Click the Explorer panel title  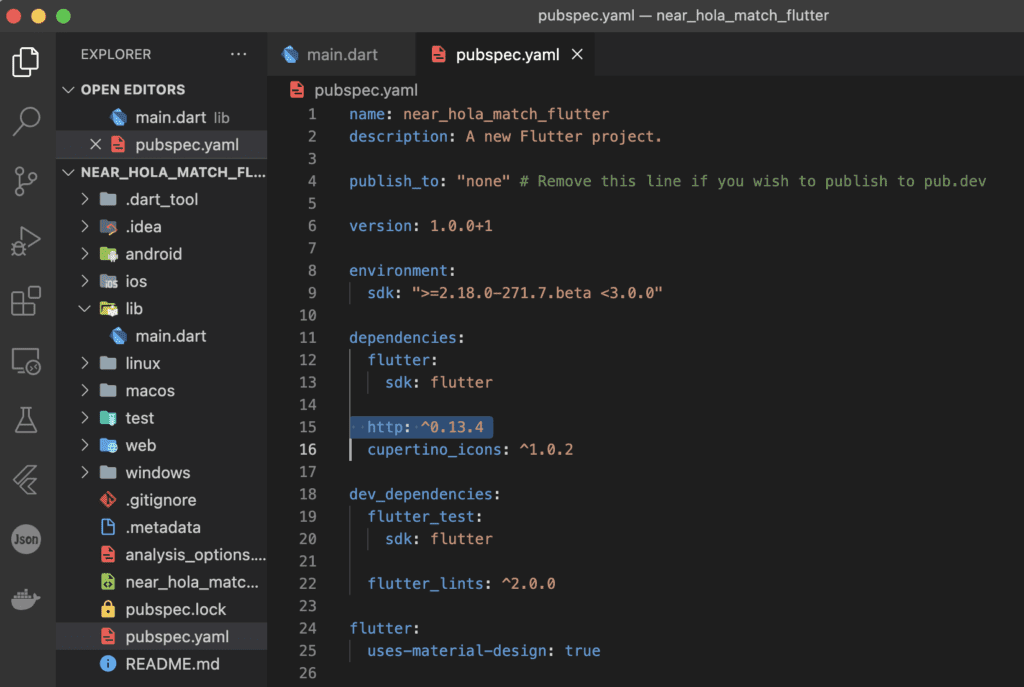[116, 54]
